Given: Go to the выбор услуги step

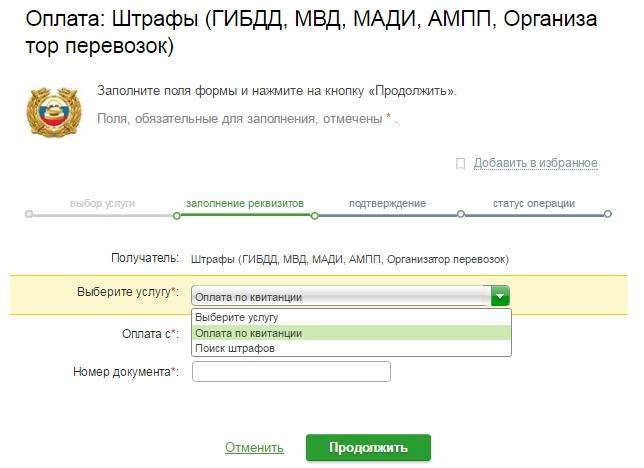Looking at the screenshot, I should 102,203.
